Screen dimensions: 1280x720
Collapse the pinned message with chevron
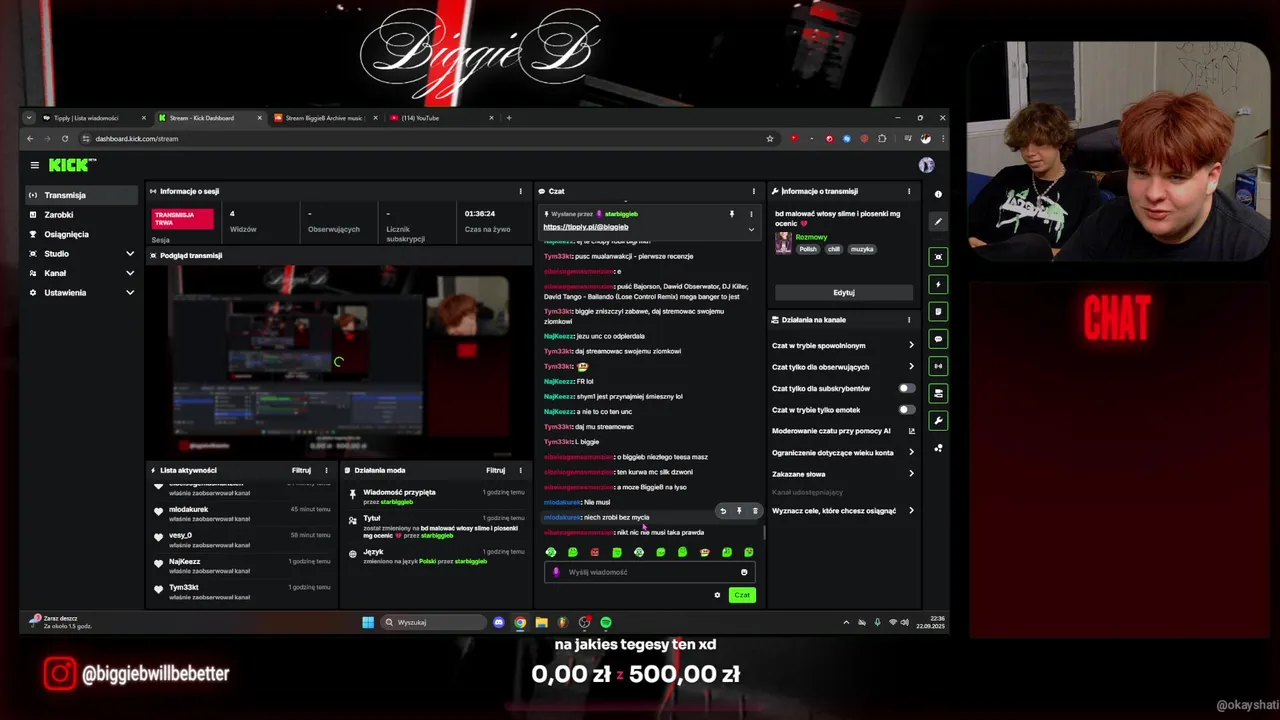tap(751, 229)
